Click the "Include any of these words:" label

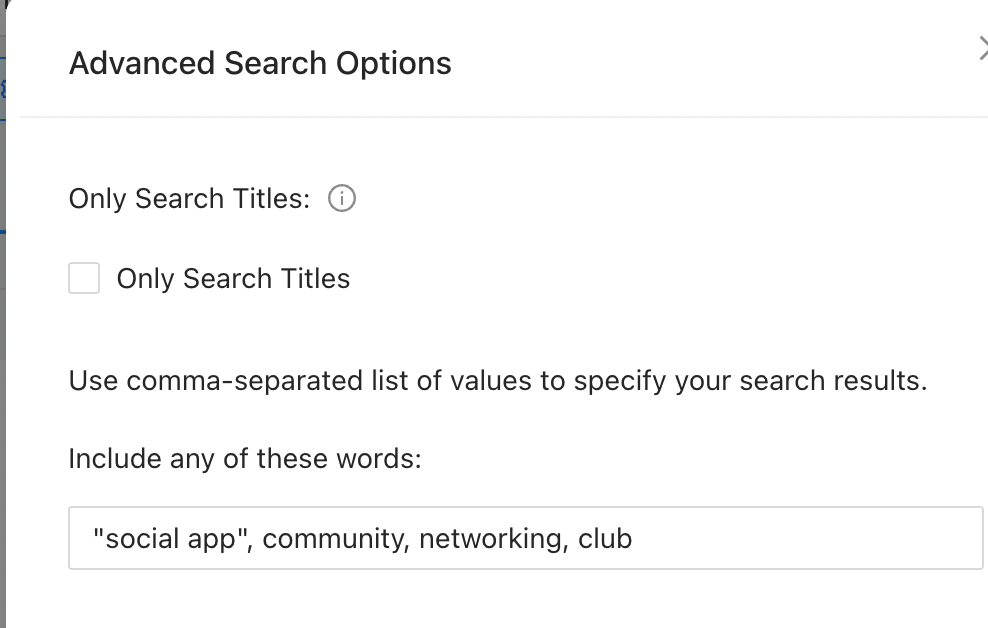click(x=245, y=459)
